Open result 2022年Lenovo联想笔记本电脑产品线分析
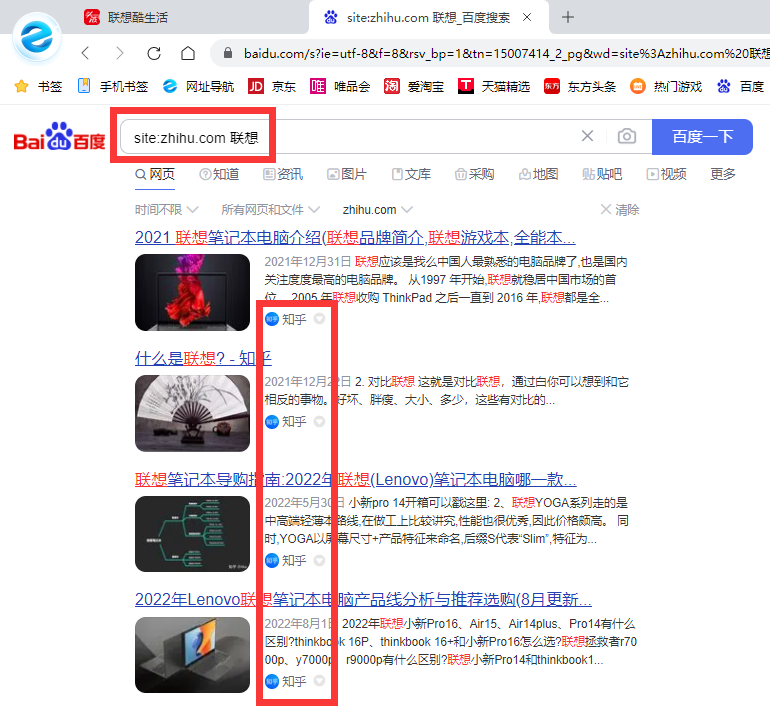The width and height of the screenshot is (770, 707). point(363,599)
